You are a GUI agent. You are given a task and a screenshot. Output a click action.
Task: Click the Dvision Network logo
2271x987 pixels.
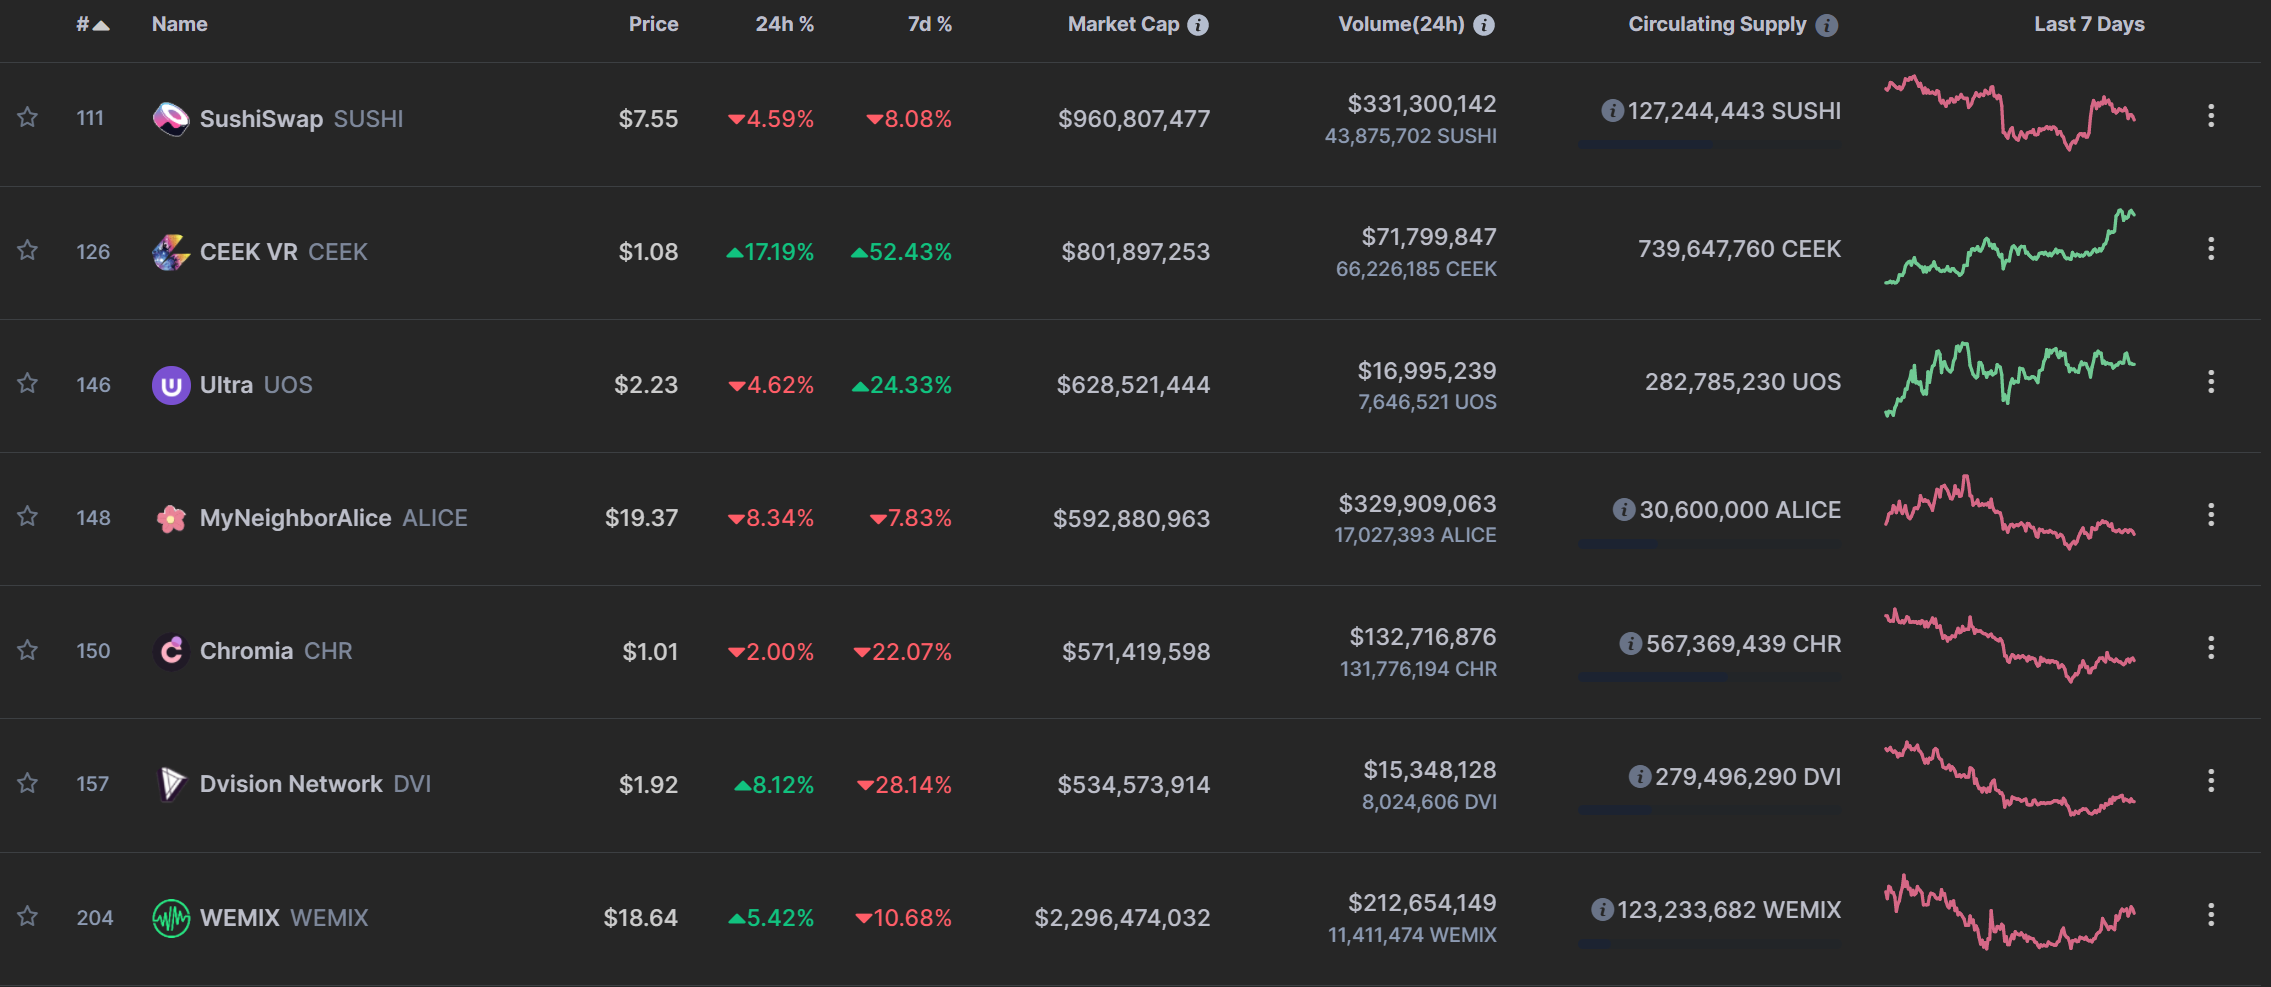171,784
